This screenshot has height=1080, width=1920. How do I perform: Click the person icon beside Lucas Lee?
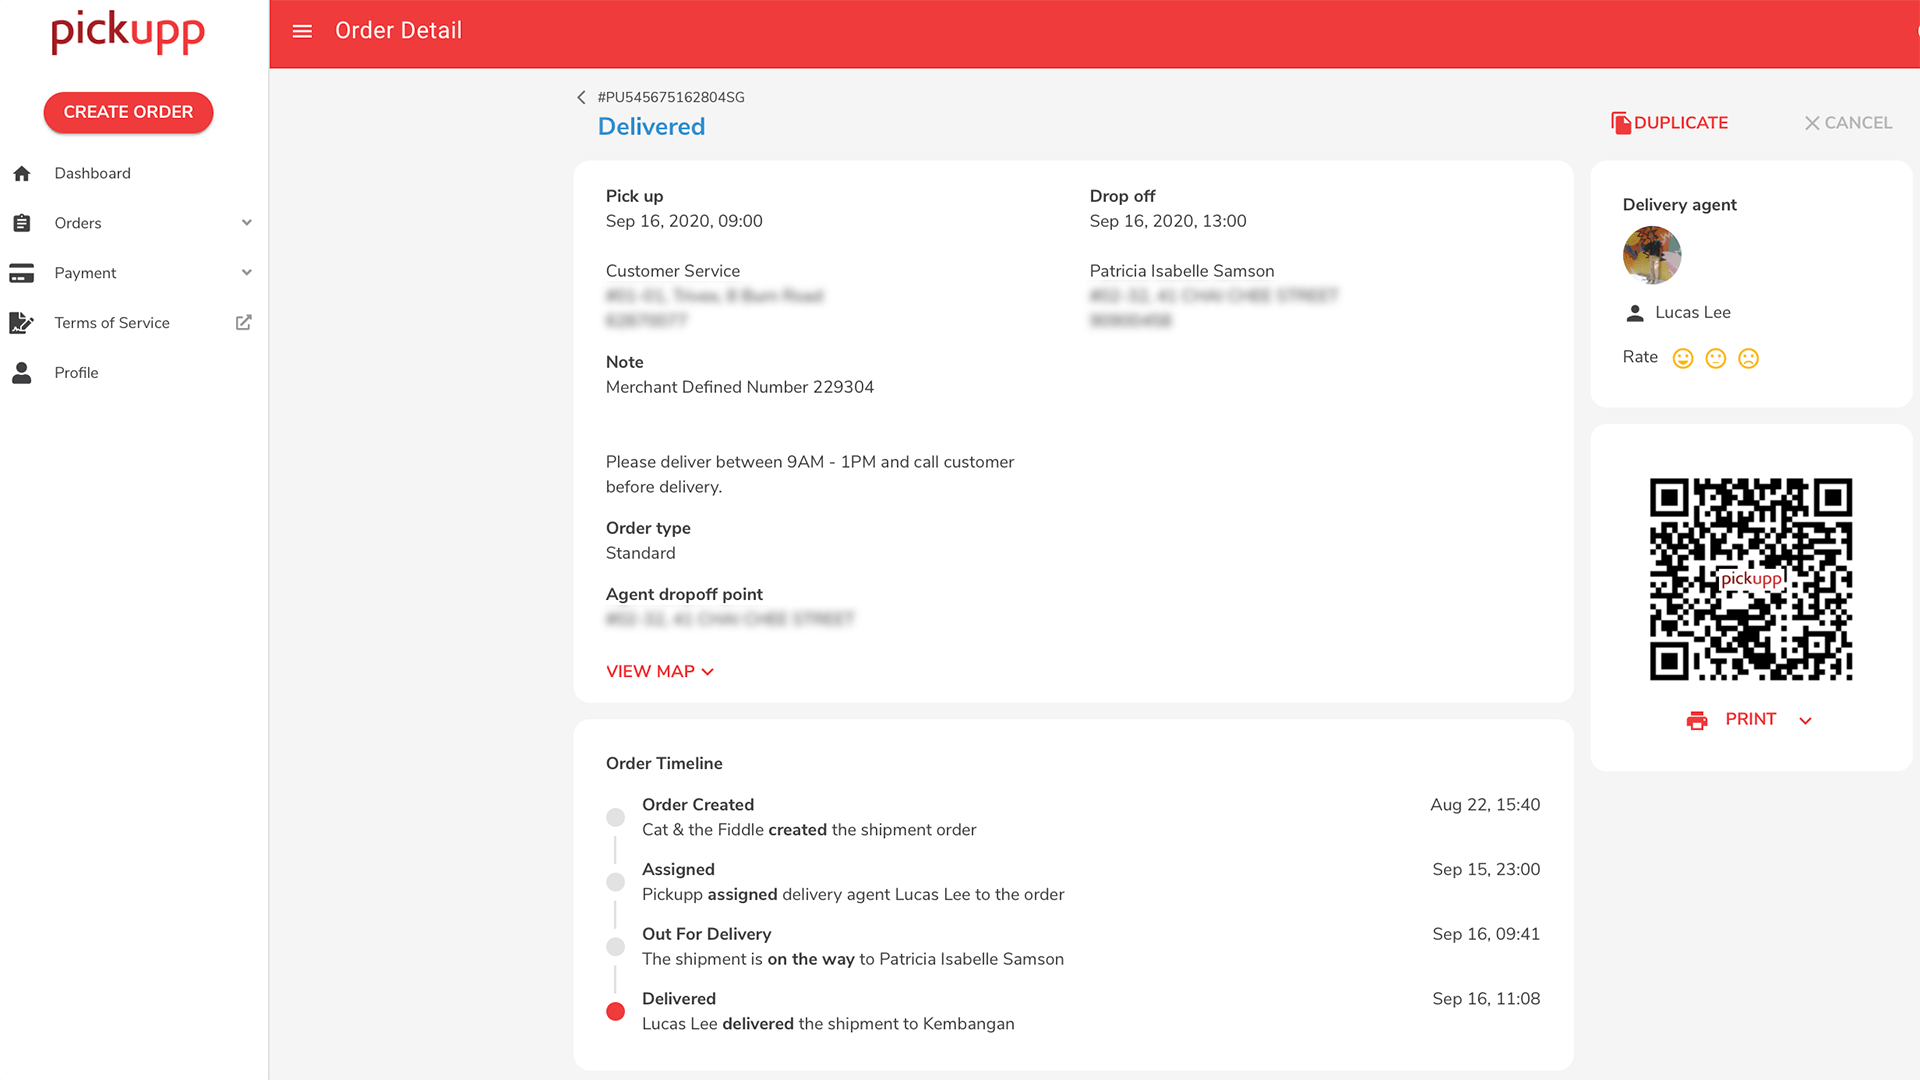click(1635, 313)
